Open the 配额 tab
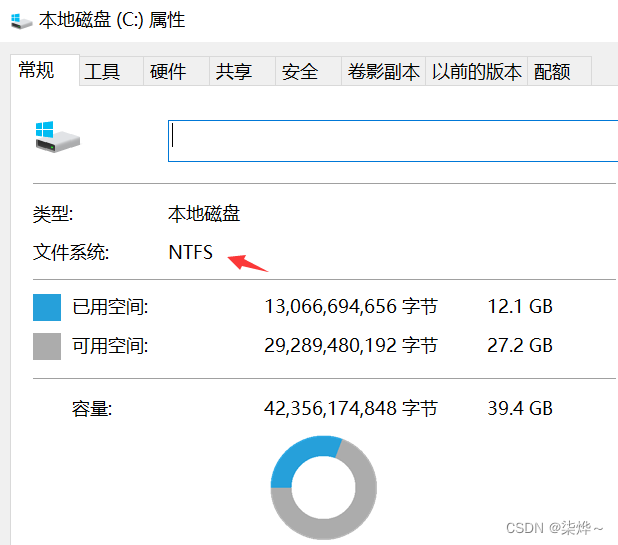Viewport: 618px width, 545px height. tap(553, 71)
